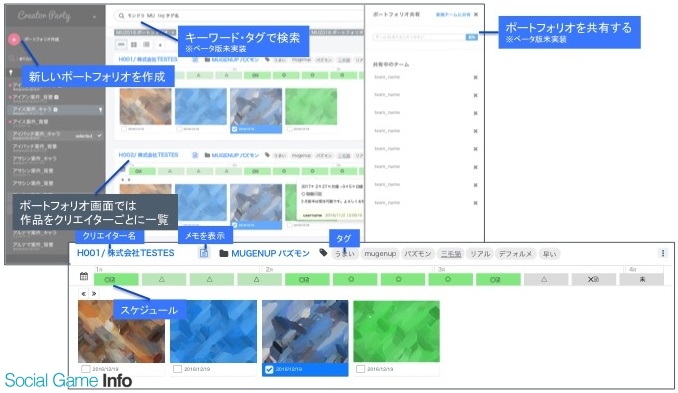Check the enlarged orange-brown thumbnail's checkbox
Viewport: 678px width, 393px height.
[x=86, y=369]
